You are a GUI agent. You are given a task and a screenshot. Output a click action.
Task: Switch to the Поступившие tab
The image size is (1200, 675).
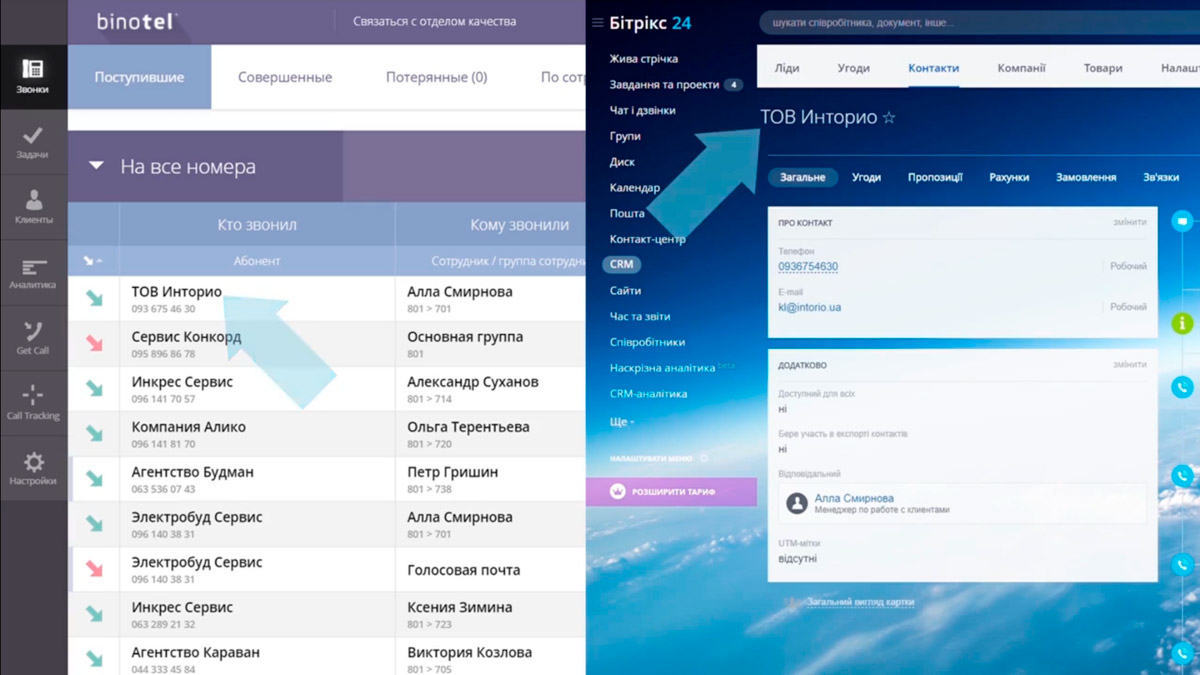[x=139, y=77]
